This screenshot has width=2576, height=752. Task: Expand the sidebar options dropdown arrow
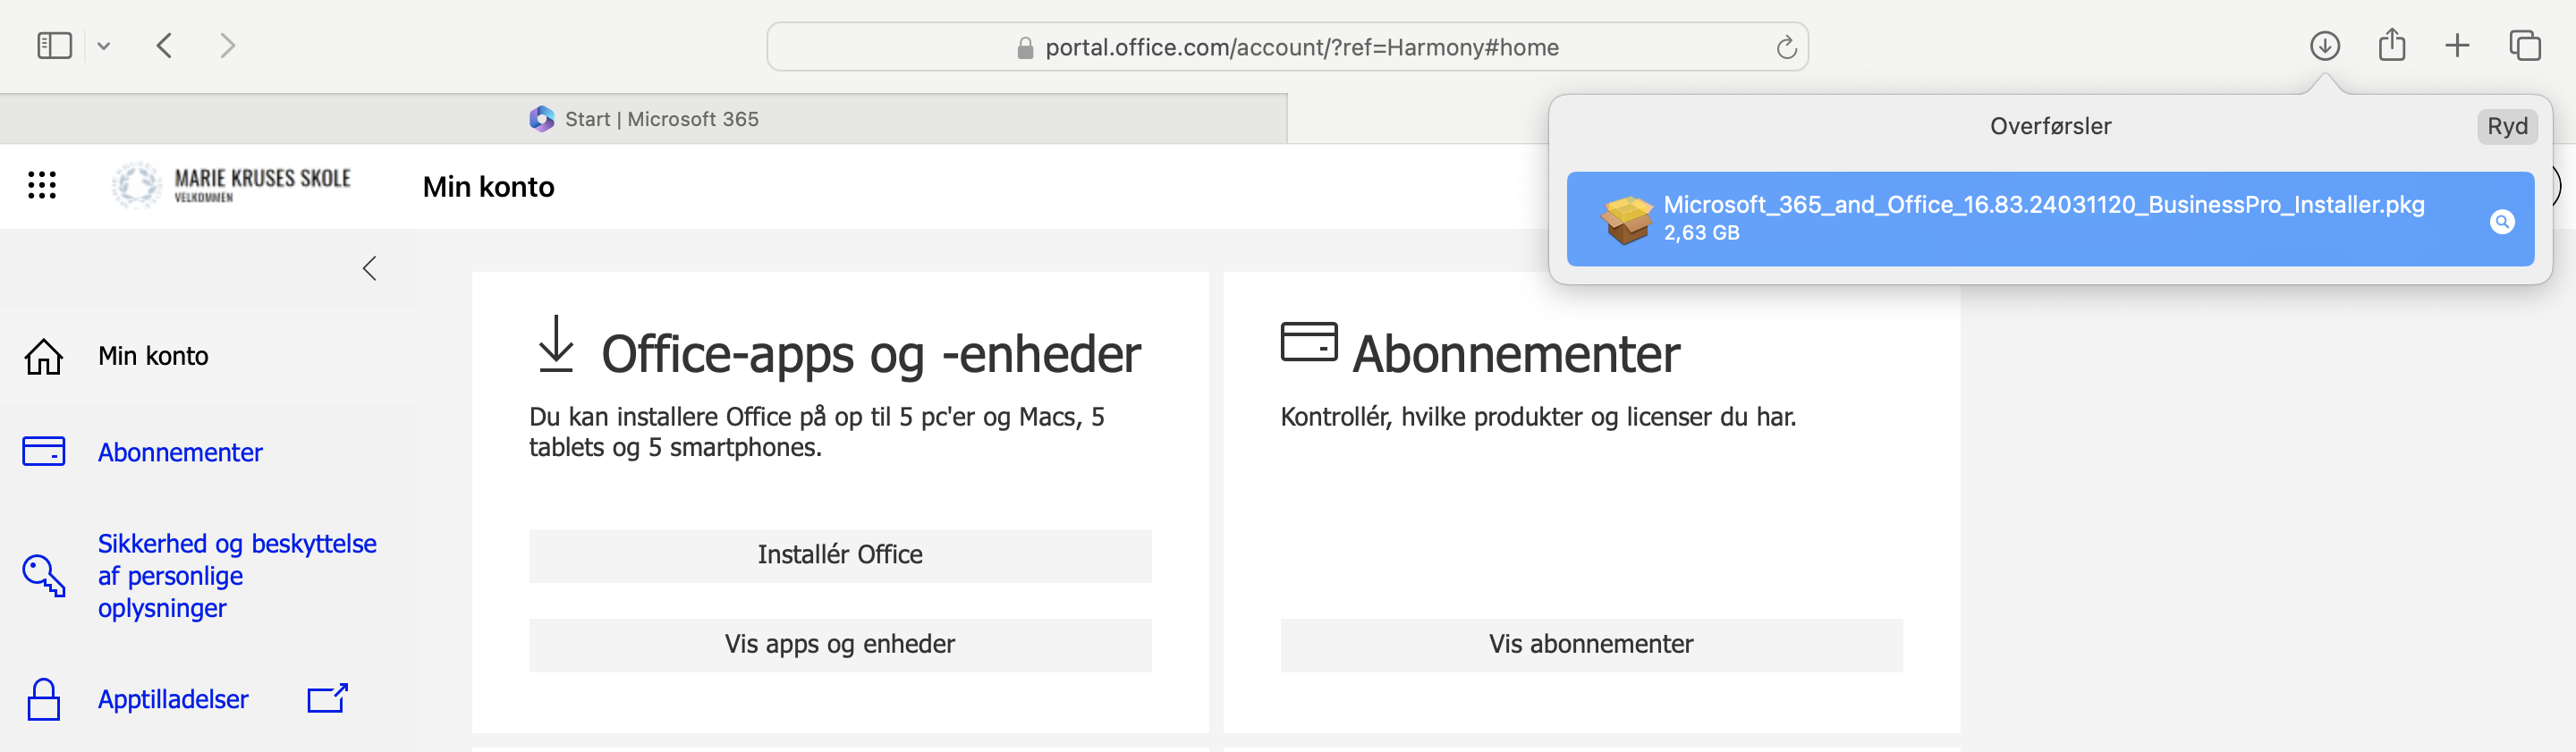coord(104,46)
